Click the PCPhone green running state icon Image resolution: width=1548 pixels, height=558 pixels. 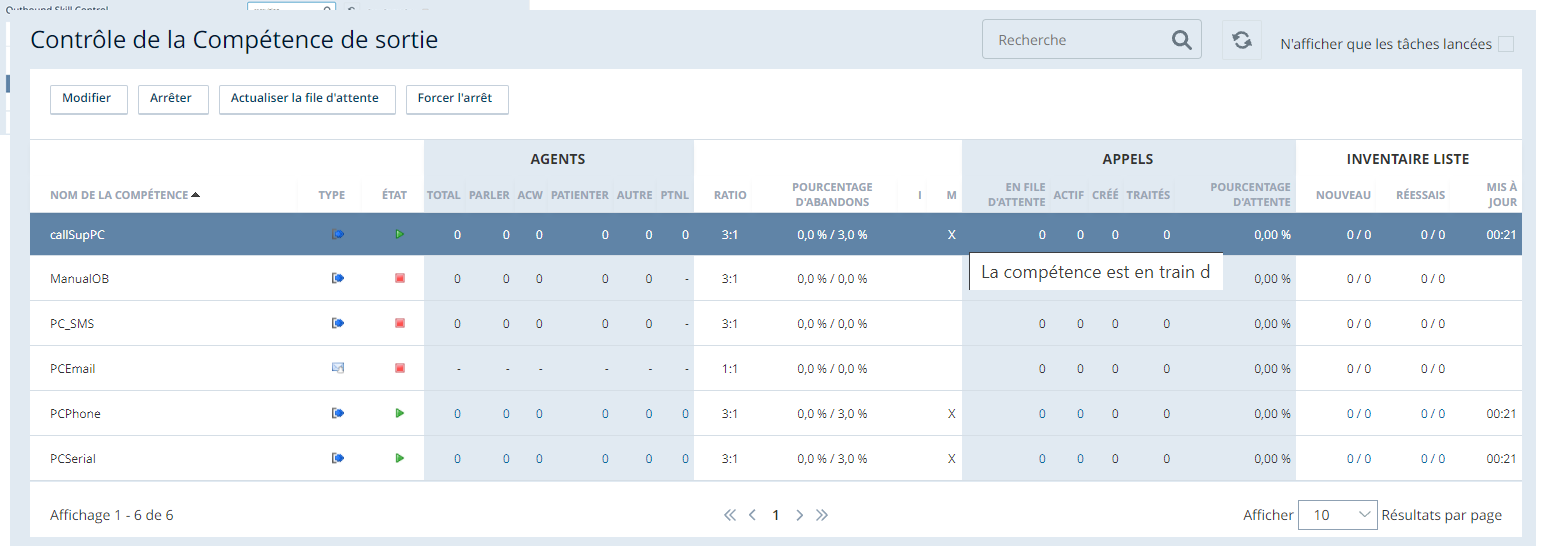400,413
